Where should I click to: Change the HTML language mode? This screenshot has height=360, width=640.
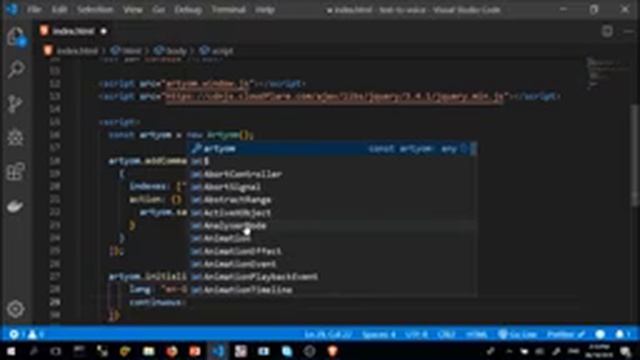pyautogui.click(x=476, y=335)
